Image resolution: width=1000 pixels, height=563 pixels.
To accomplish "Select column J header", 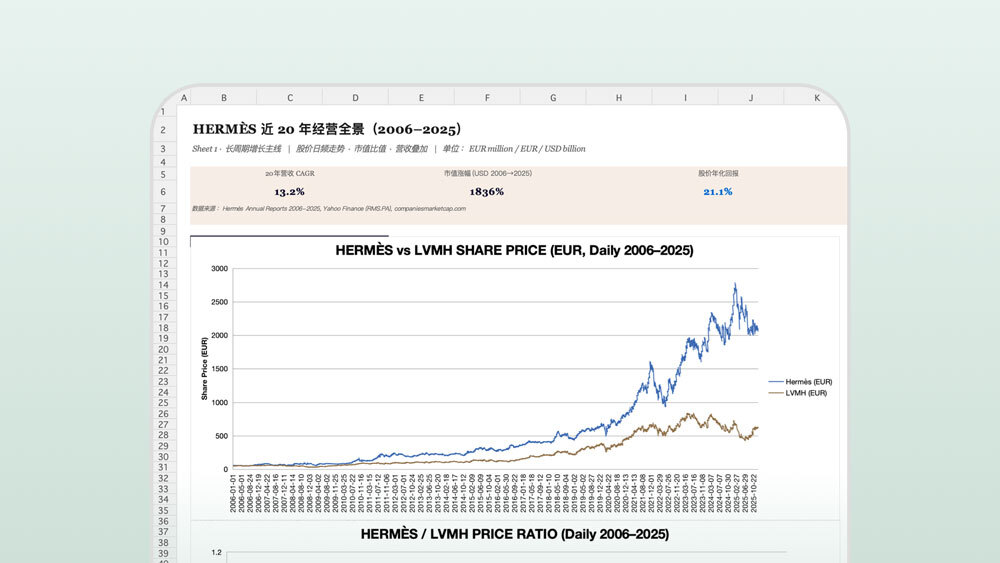I will [751, 98].
